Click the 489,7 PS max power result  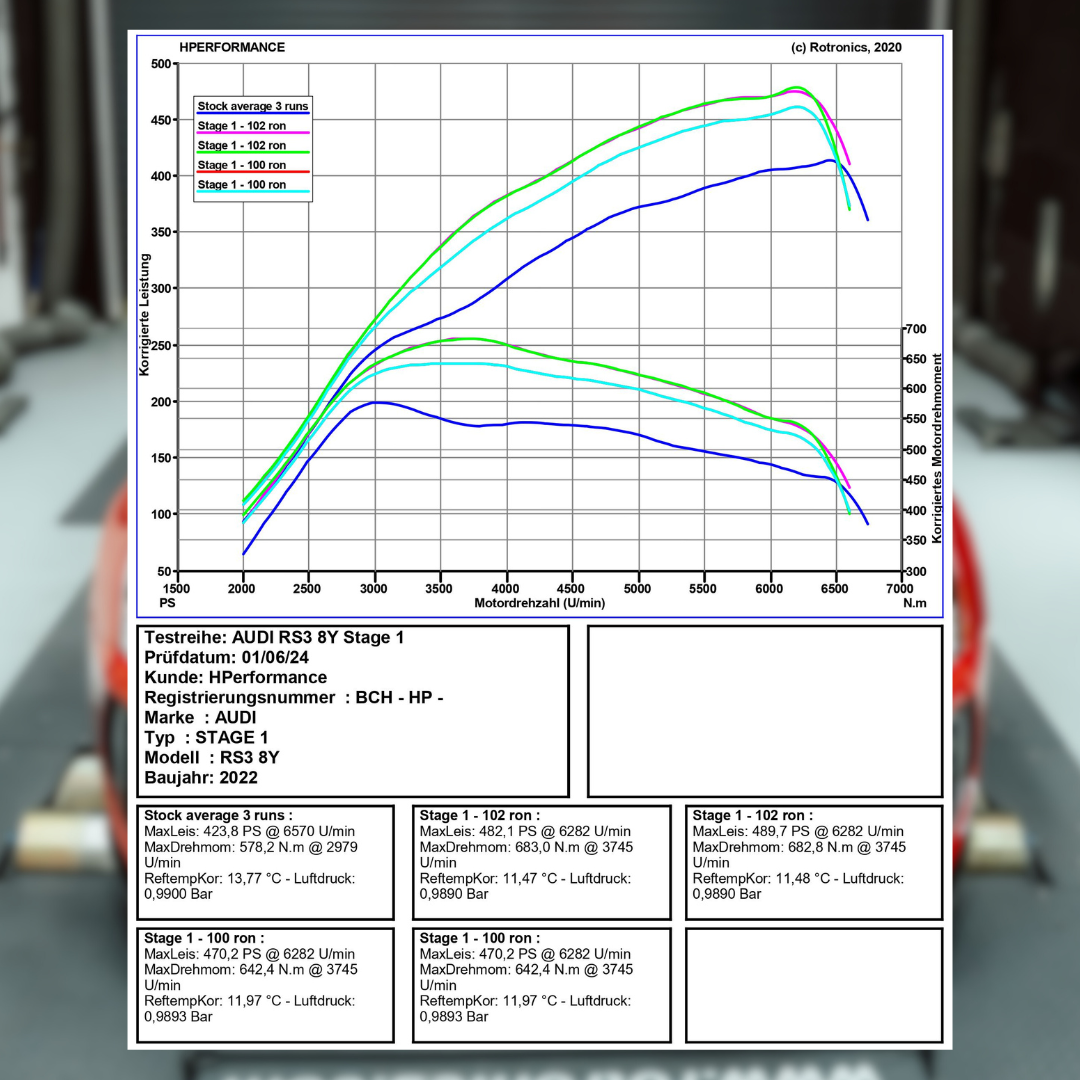click(798, 831)
